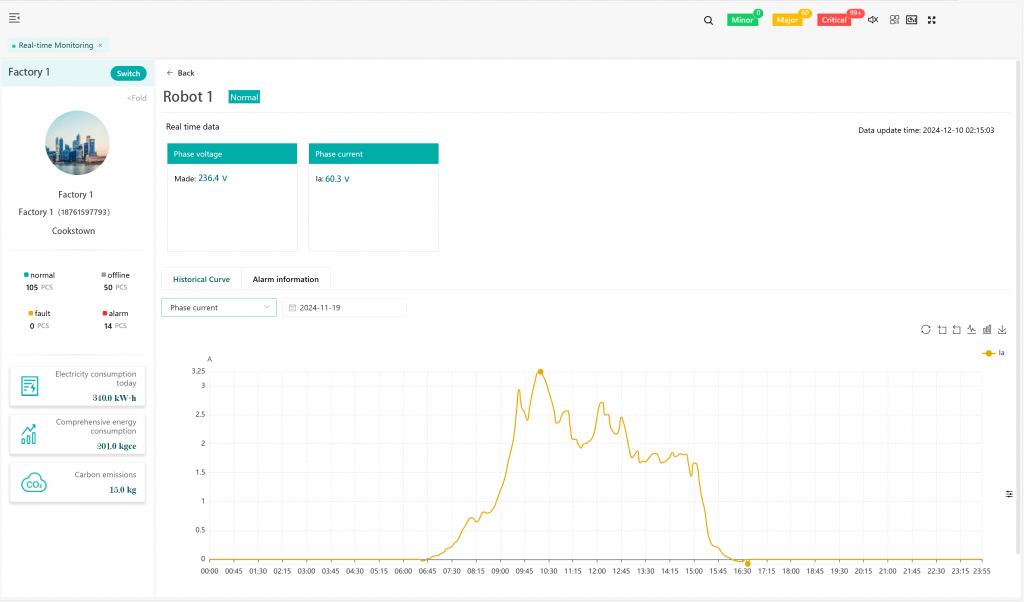Switch to the Alarm information tab
Screen dimensions: 1024x602
point(285,279)
